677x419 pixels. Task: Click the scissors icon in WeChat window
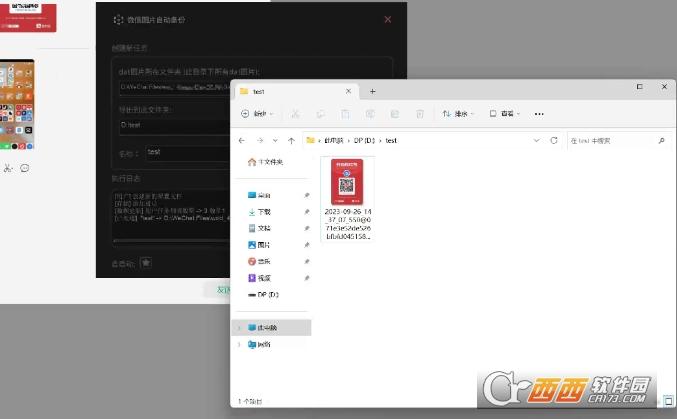[8, 168]
